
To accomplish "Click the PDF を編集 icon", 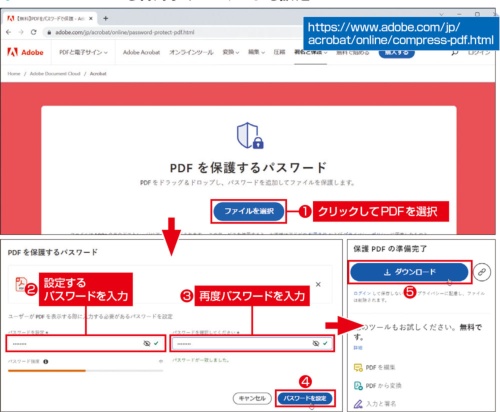I will [x=358, y=367].
